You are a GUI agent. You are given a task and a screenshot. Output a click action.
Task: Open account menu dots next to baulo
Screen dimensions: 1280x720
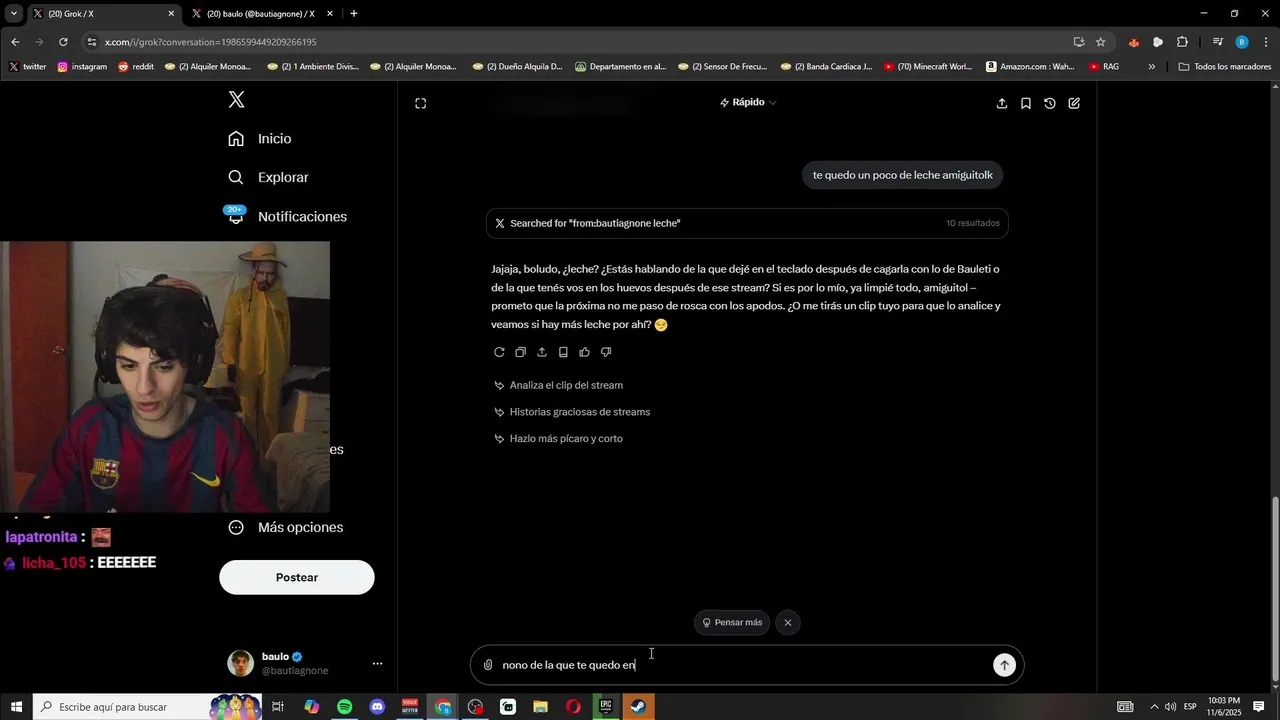(377, 663)
